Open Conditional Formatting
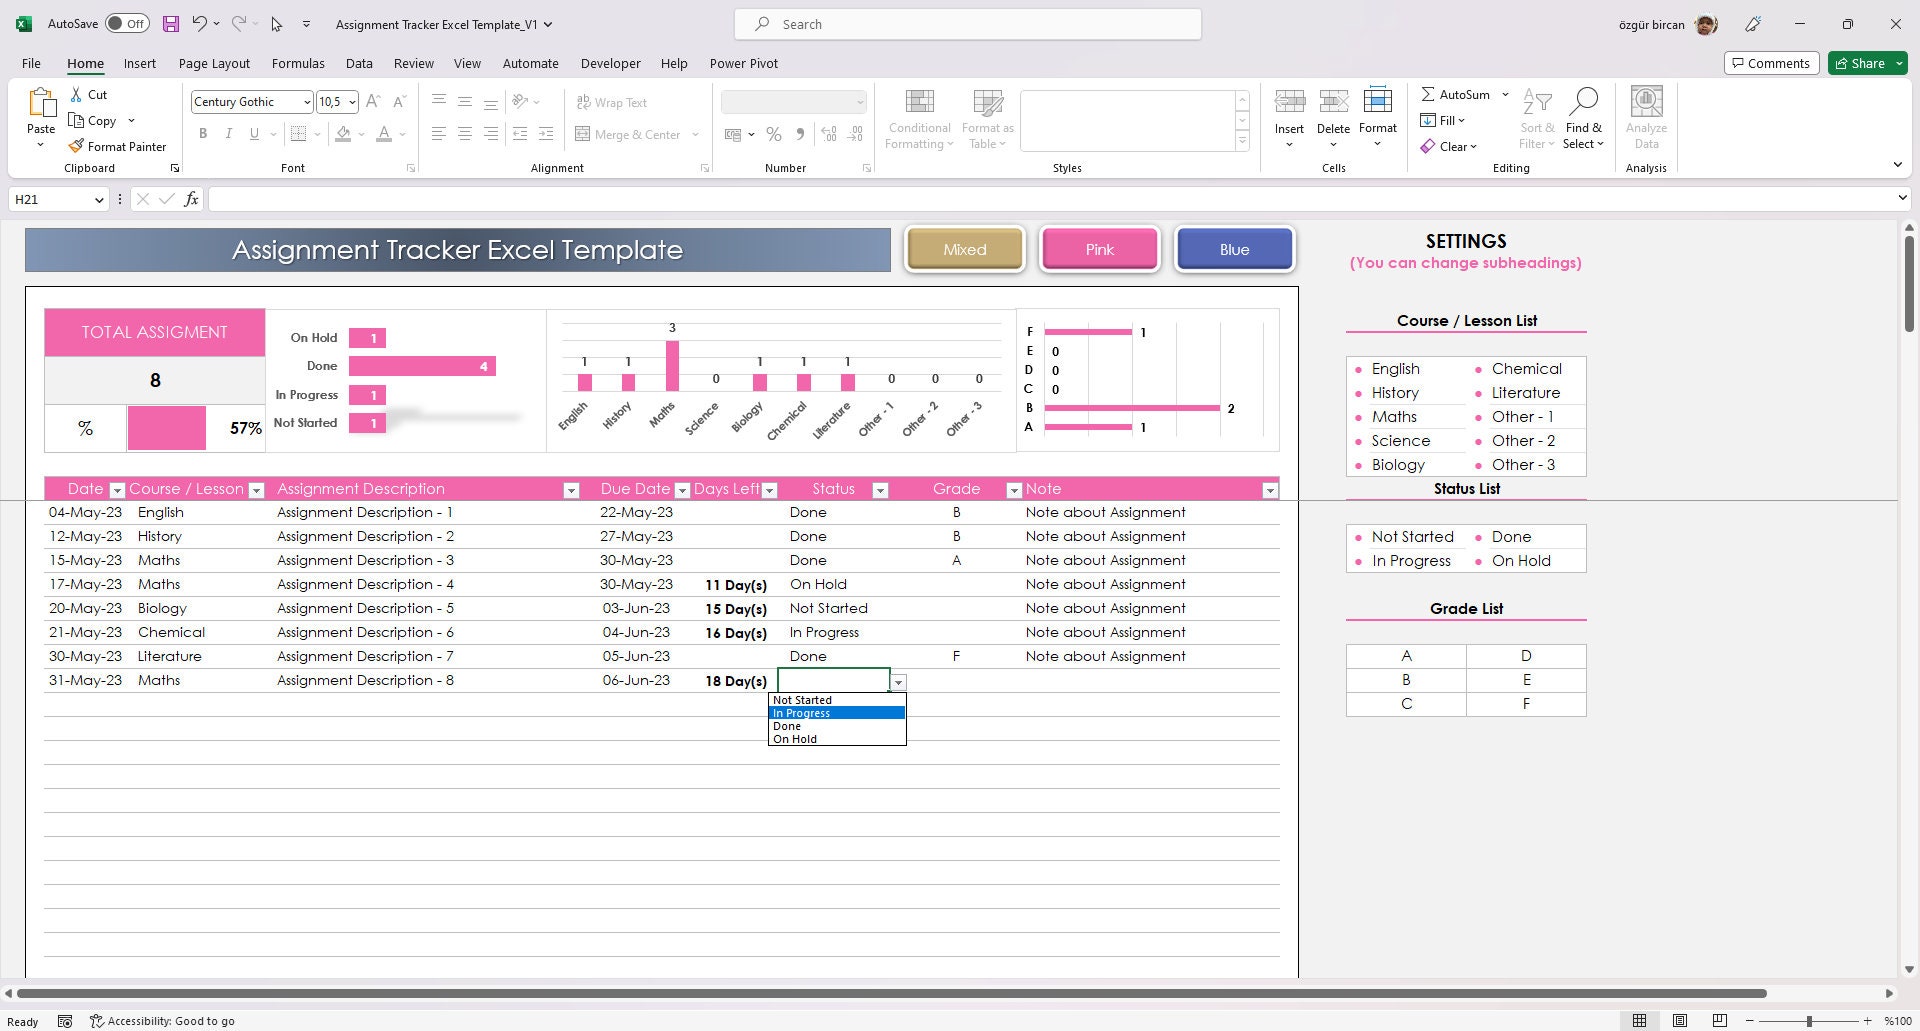 [x=919, y=120]
